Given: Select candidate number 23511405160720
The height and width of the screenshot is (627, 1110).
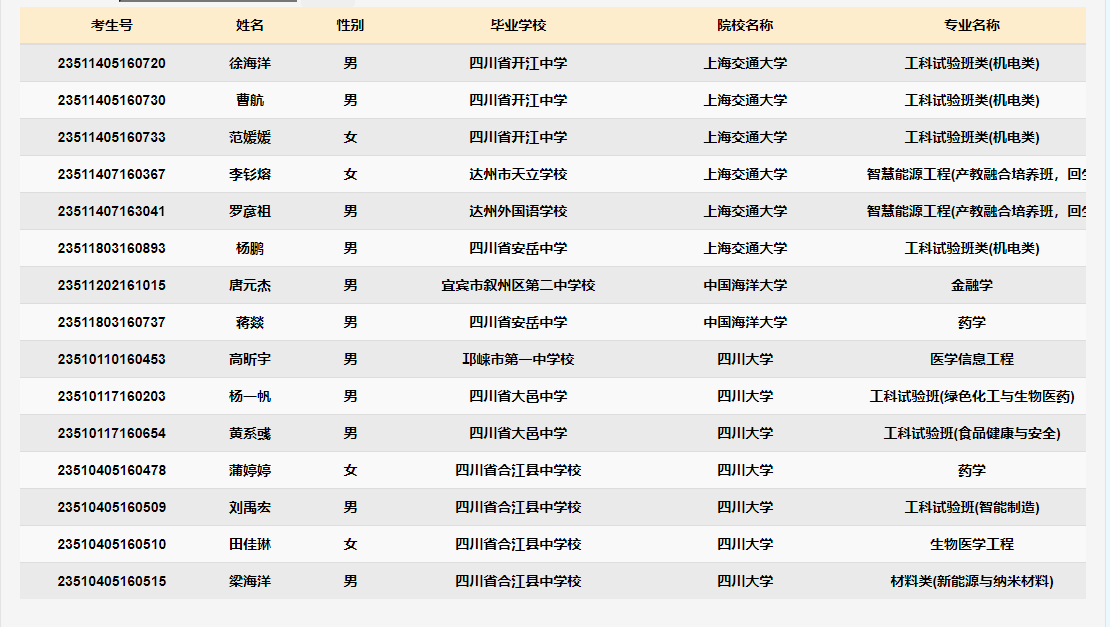Looking at the screenshot, I should click(x=112, y=63).
